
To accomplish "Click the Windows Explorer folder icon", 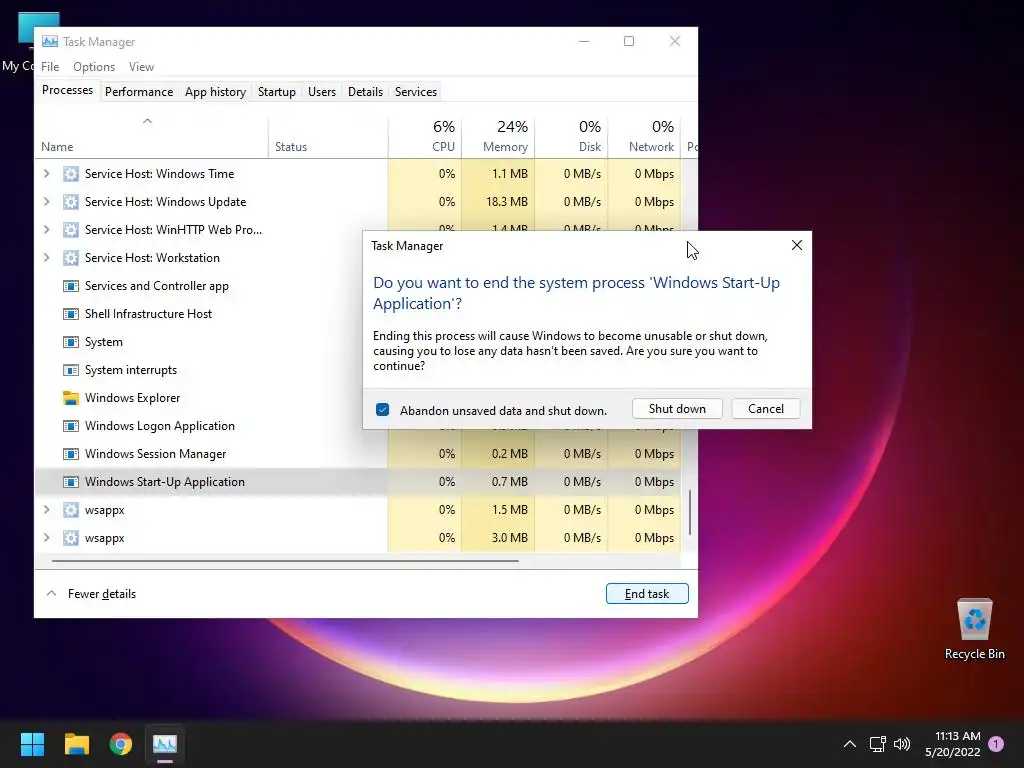I will click(71, 398).
